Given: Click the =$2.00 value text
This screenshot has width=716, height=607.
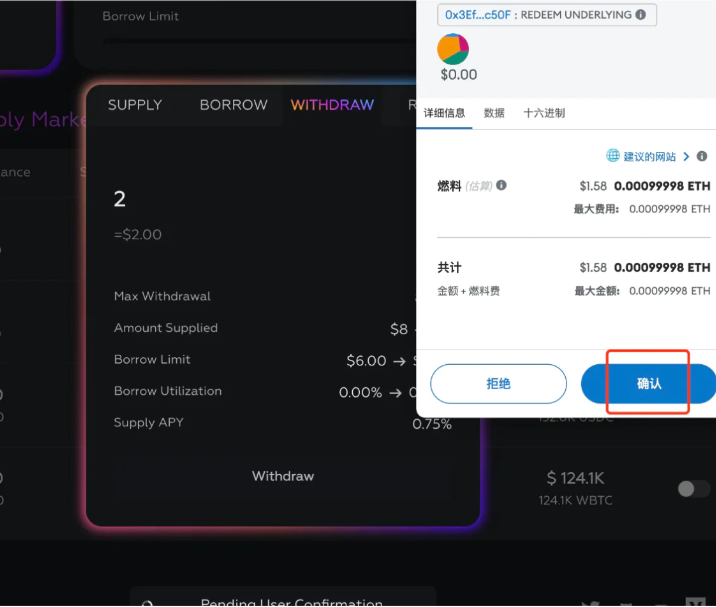Looking at the screenshot, I should pos(138,235).
